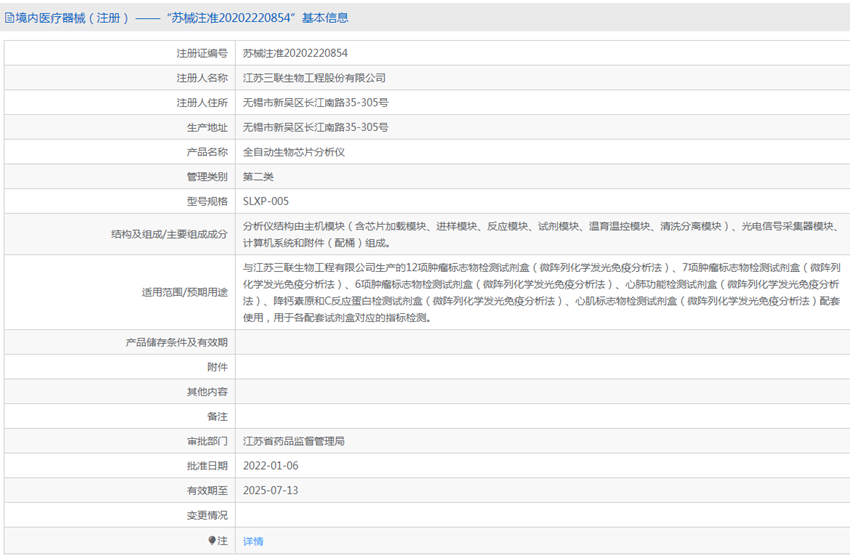Viewport: 850px width, 555px height.
Task: Open the 详情 link in the 注 row
Action: click(x=253, y=541)
